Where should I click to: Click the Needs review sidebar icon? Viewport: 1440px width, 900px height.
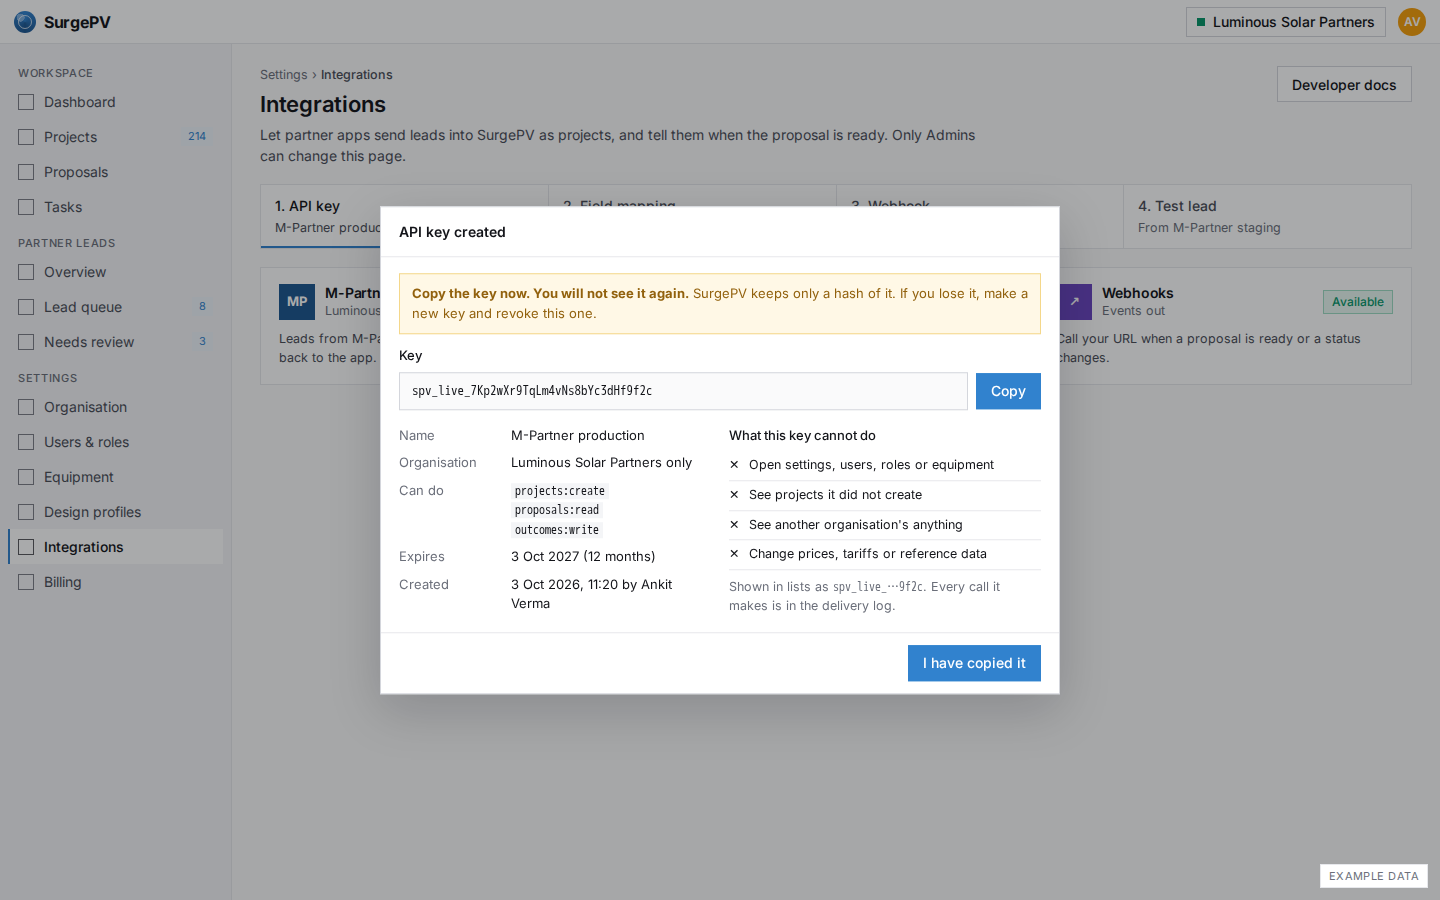(26, 342)
